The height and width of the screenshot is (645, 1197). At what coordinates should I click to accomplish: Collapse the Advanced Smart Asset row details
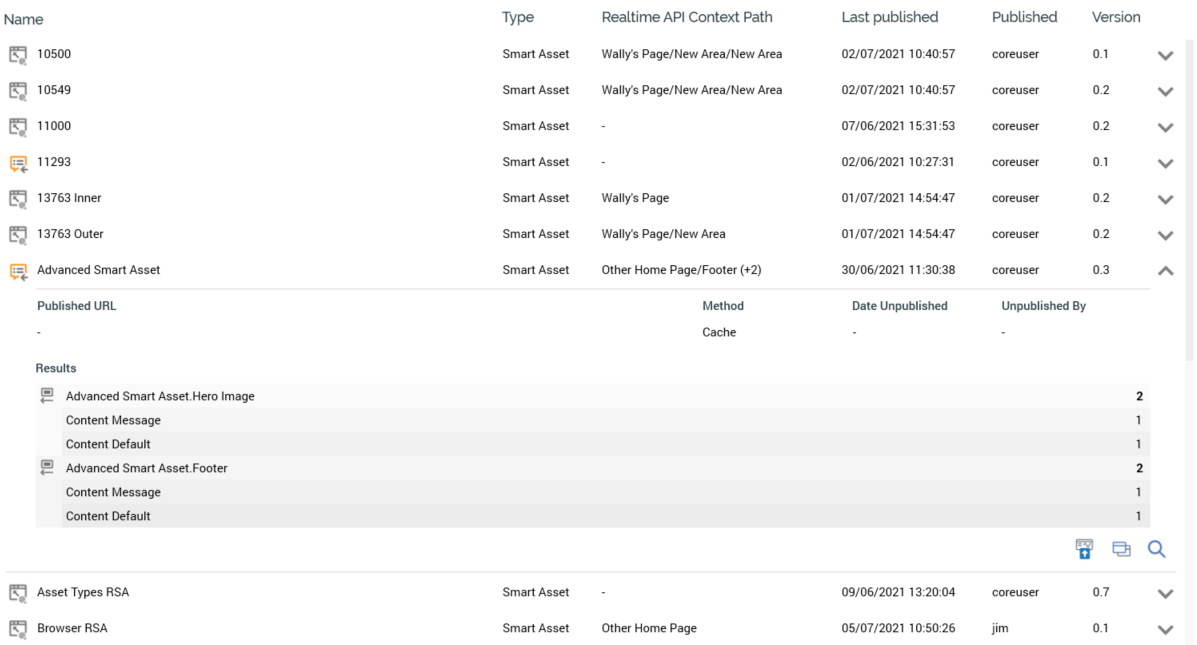pyautogui.click(x=1165, y=270)
